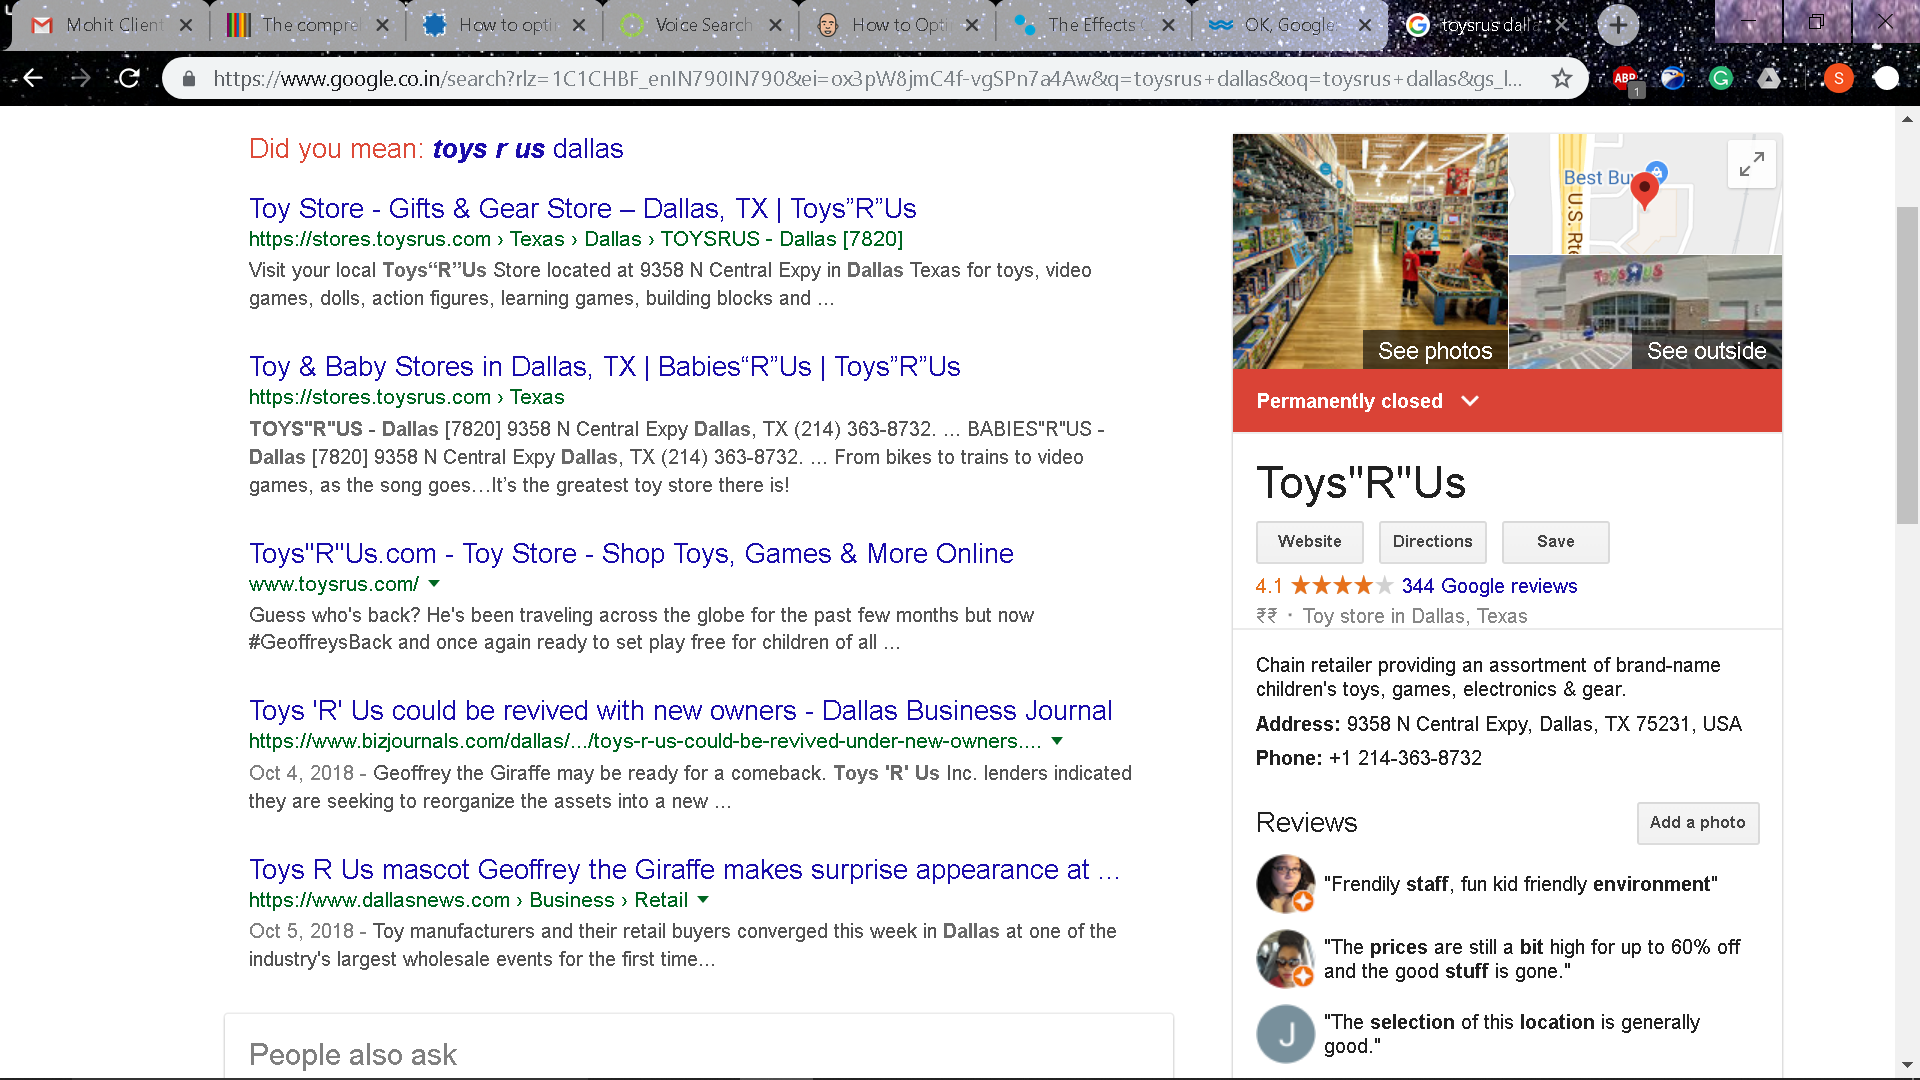Click the phone number +1 214-363-8732
Image resolution: width=1920 pixels, height=1080 pixels.
(1405, 759)
